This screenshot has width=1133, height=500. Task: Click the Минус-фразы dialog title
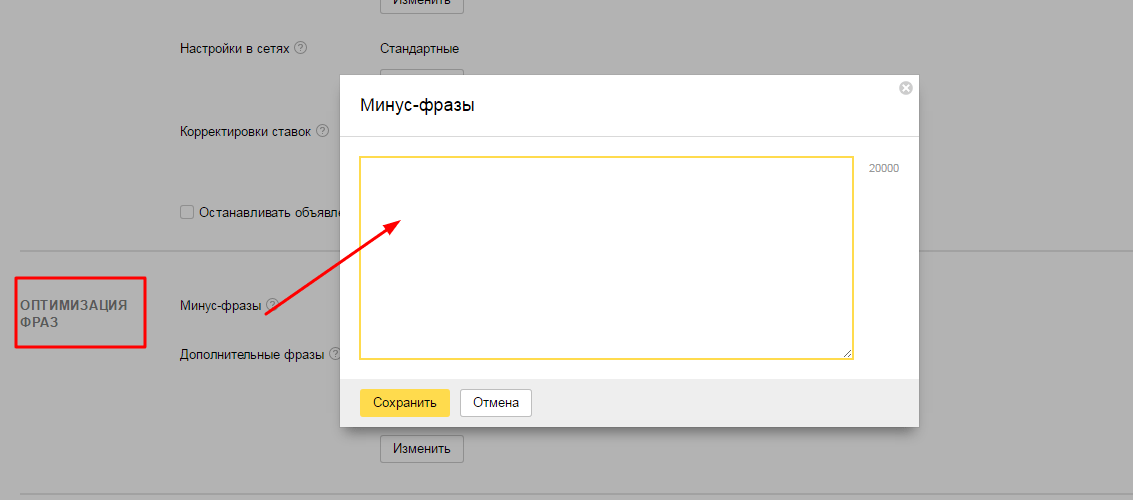(417, 105)
